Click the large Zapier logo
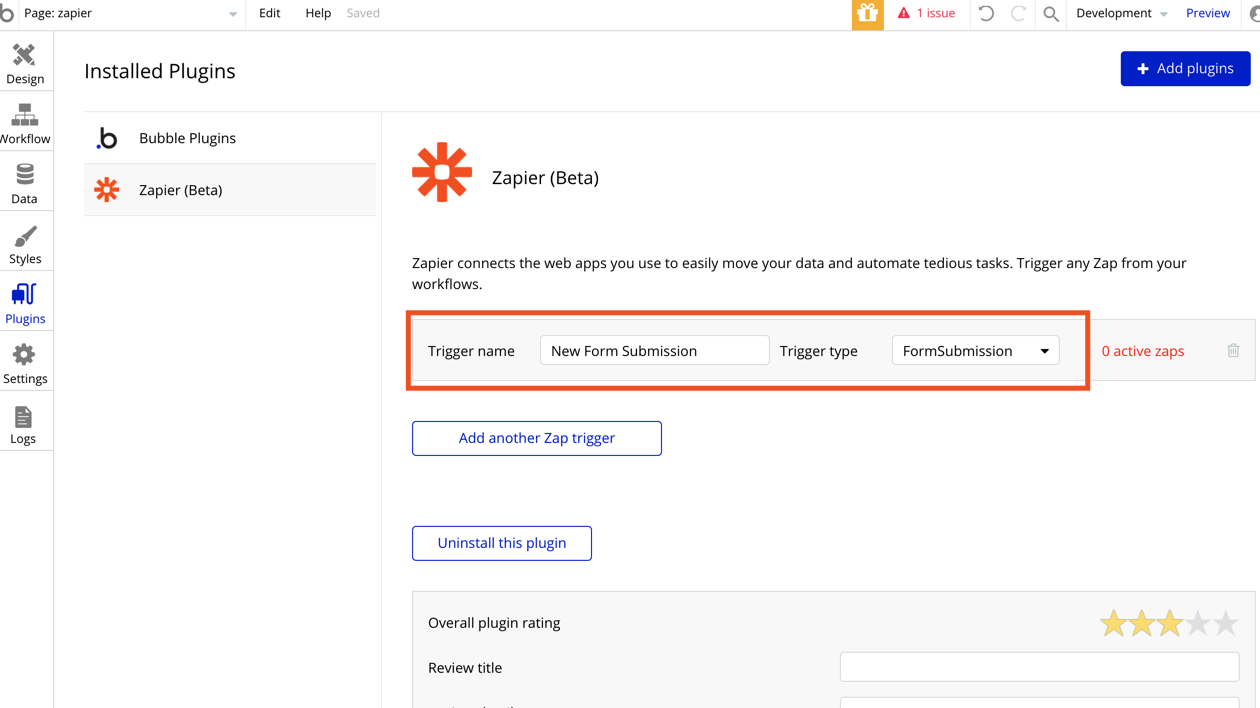1260x708 pixels. coord(442,172)
